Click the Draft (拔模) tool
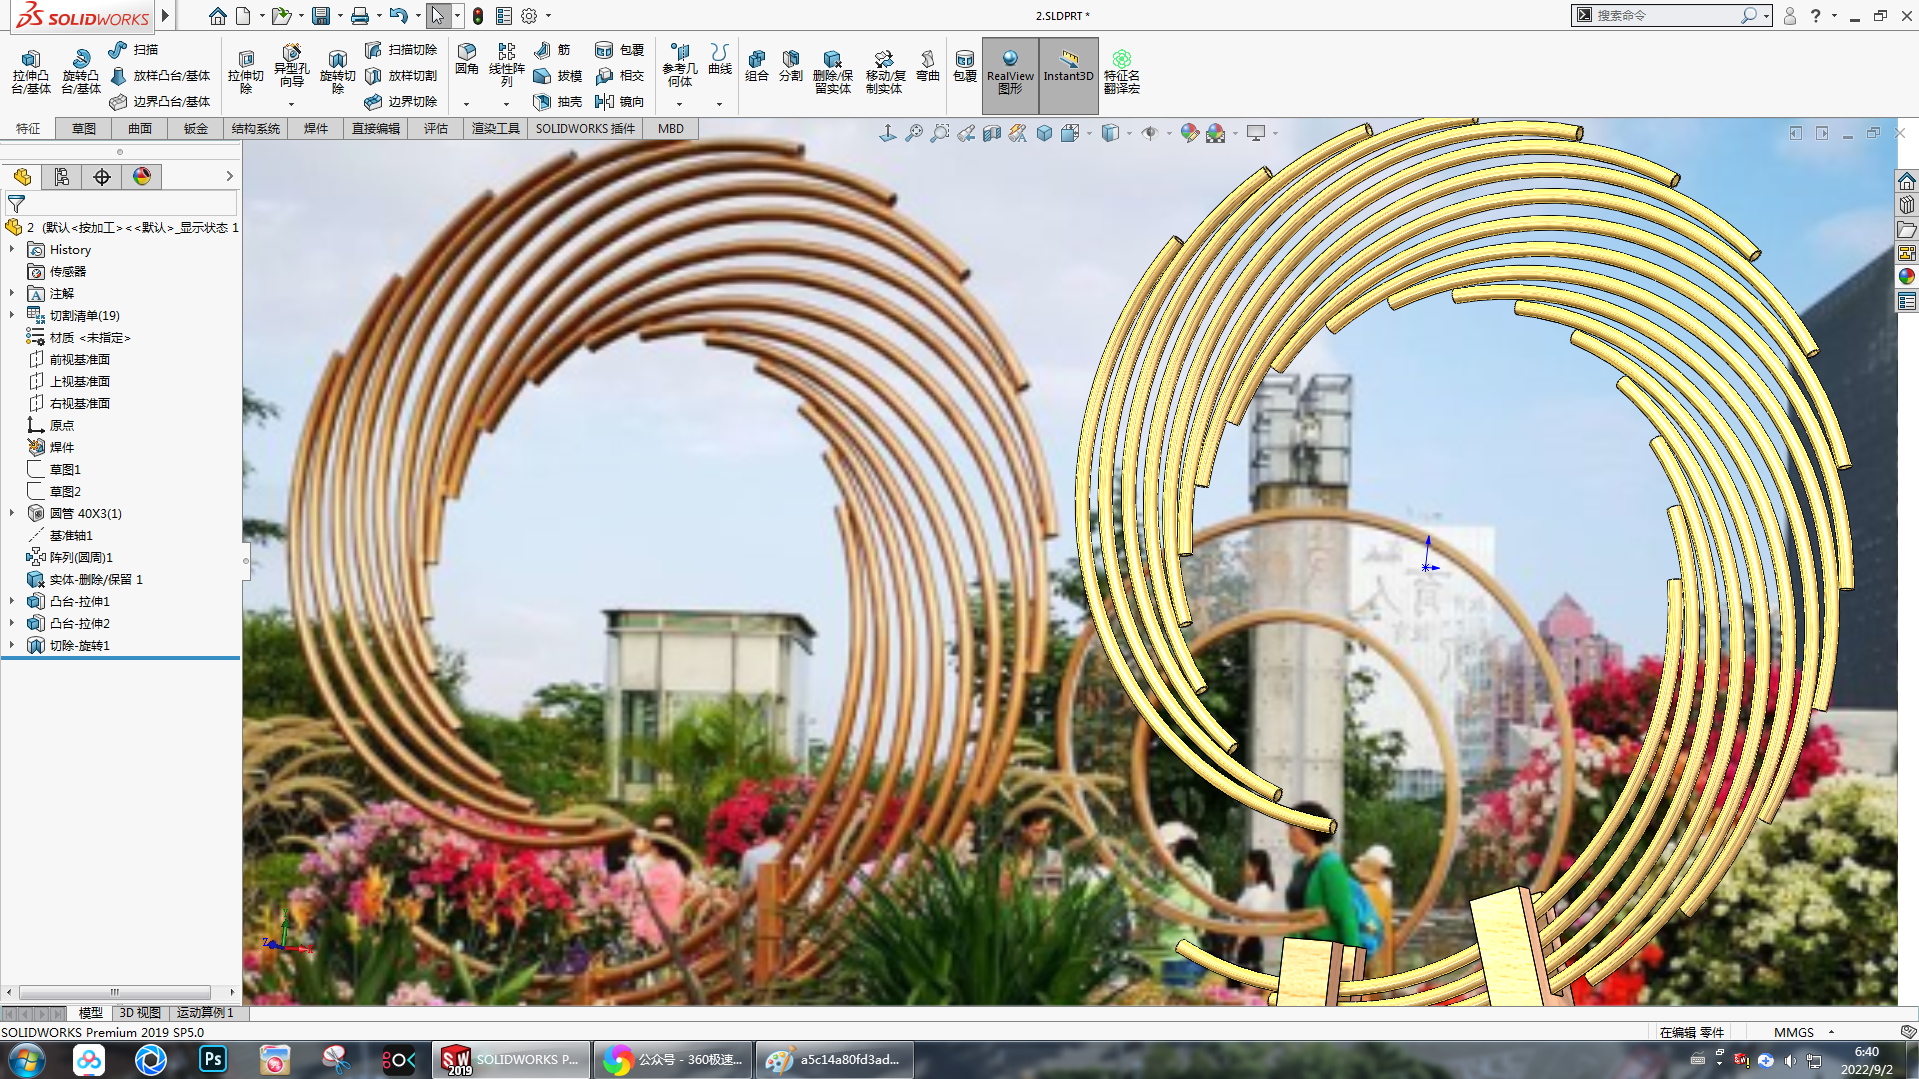Image resolution: width=1919 pixels, height=1079 pixels. [557, 76]
